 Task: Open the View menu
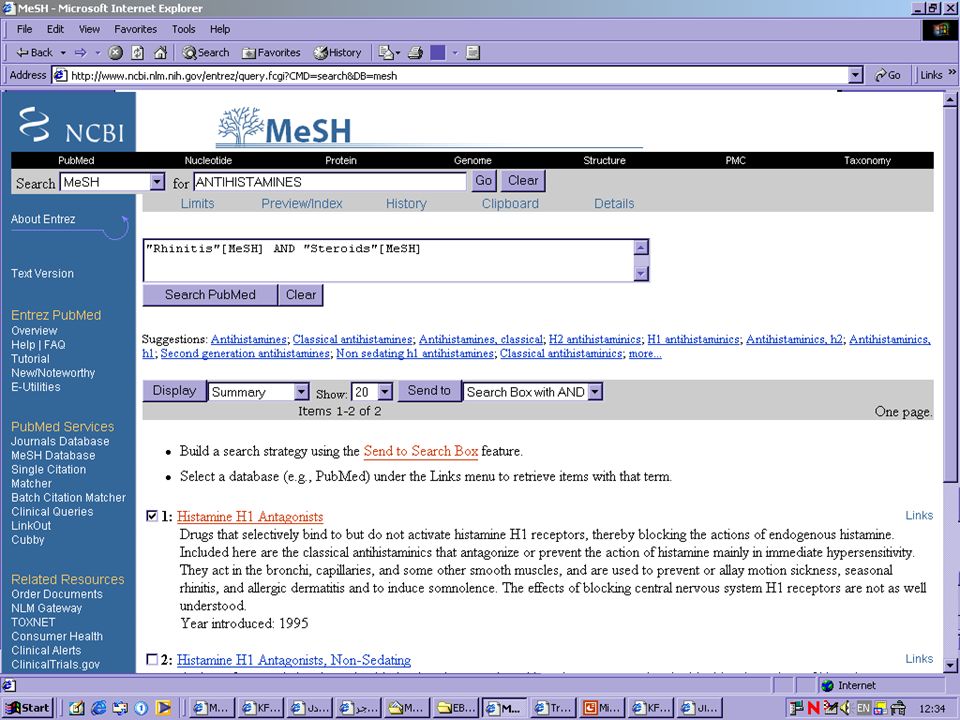[x=89, y=29]
